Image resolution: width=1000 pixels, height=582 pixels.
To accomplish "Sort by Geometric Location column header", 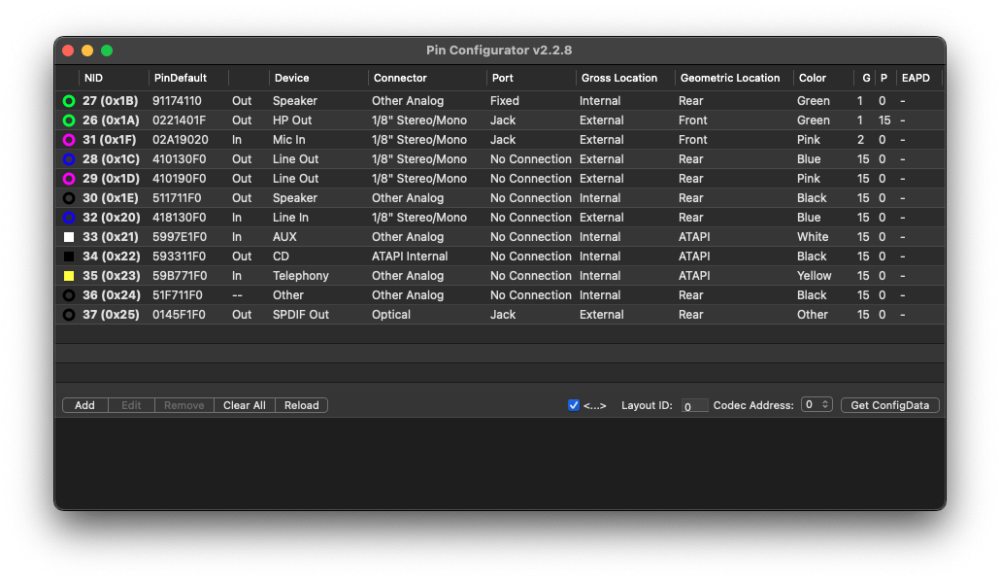I will coord(730,78).
